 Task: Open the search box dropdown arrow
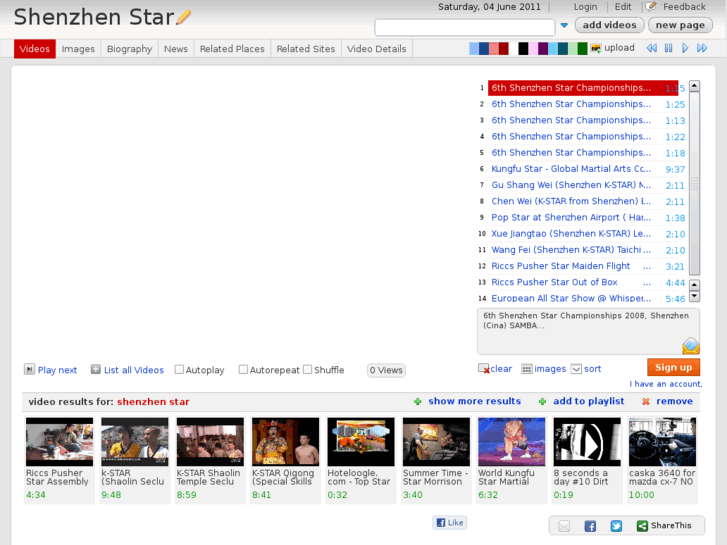tap(564, 26)
